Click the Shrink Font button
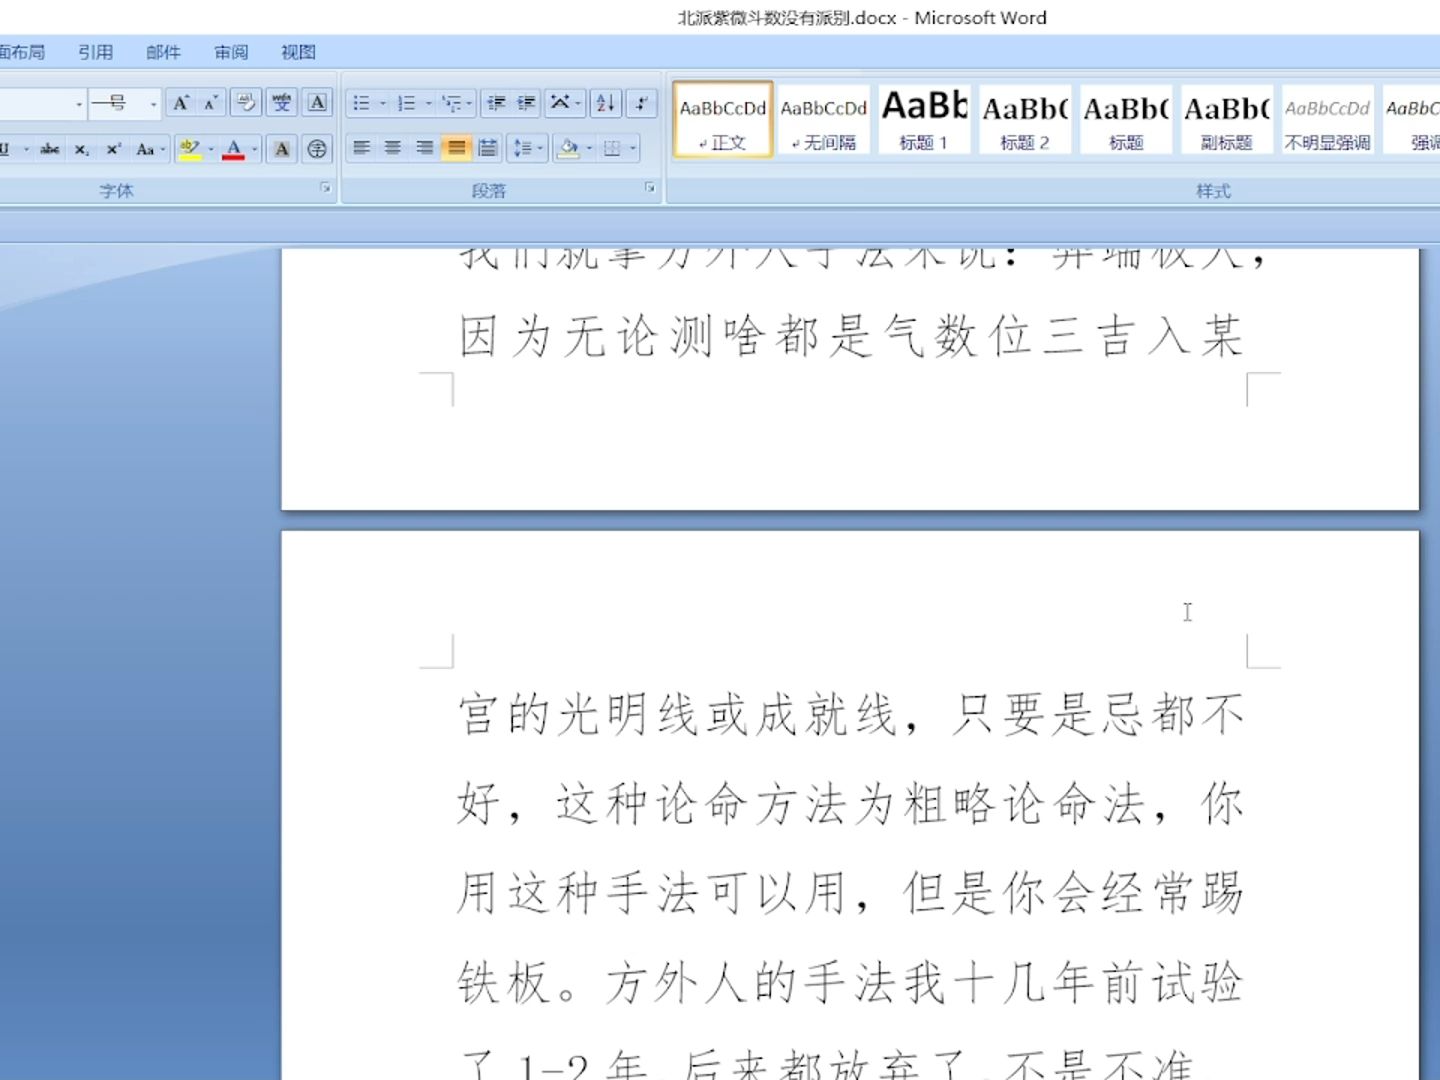1440x1080 pixels. (x=210, y=103)
